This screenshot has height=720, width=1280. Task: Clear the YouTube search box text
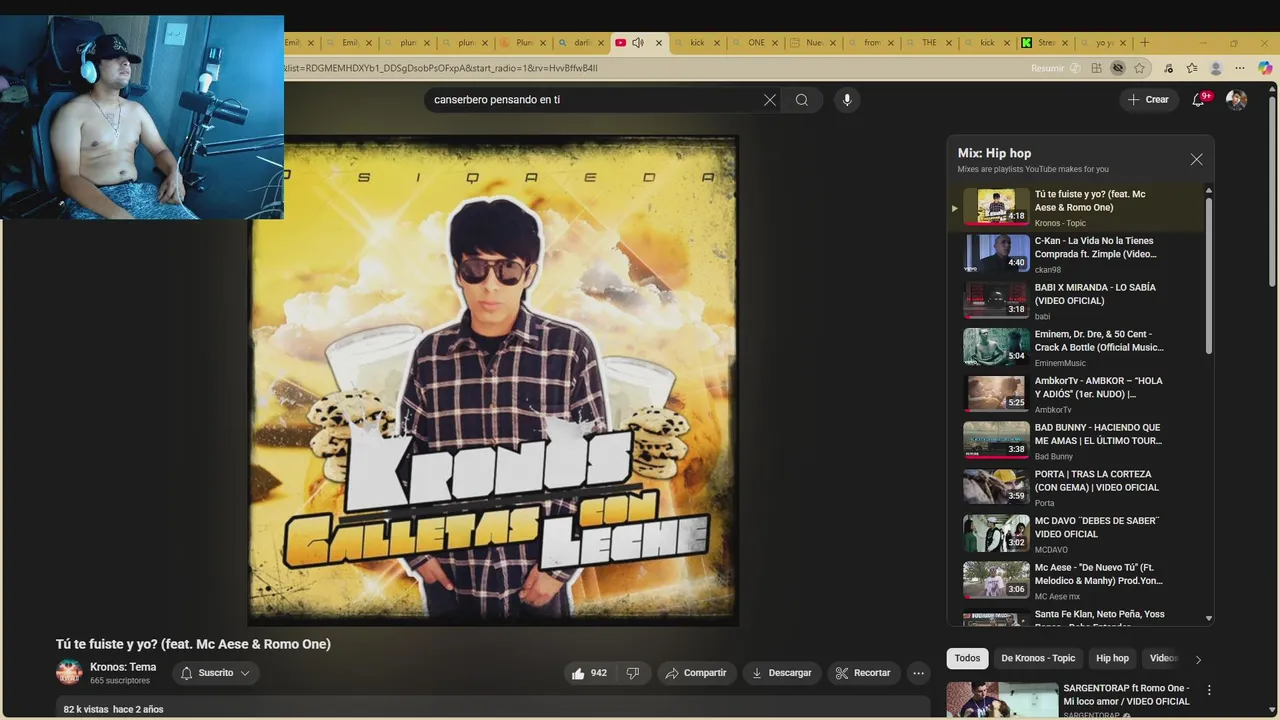770,100
